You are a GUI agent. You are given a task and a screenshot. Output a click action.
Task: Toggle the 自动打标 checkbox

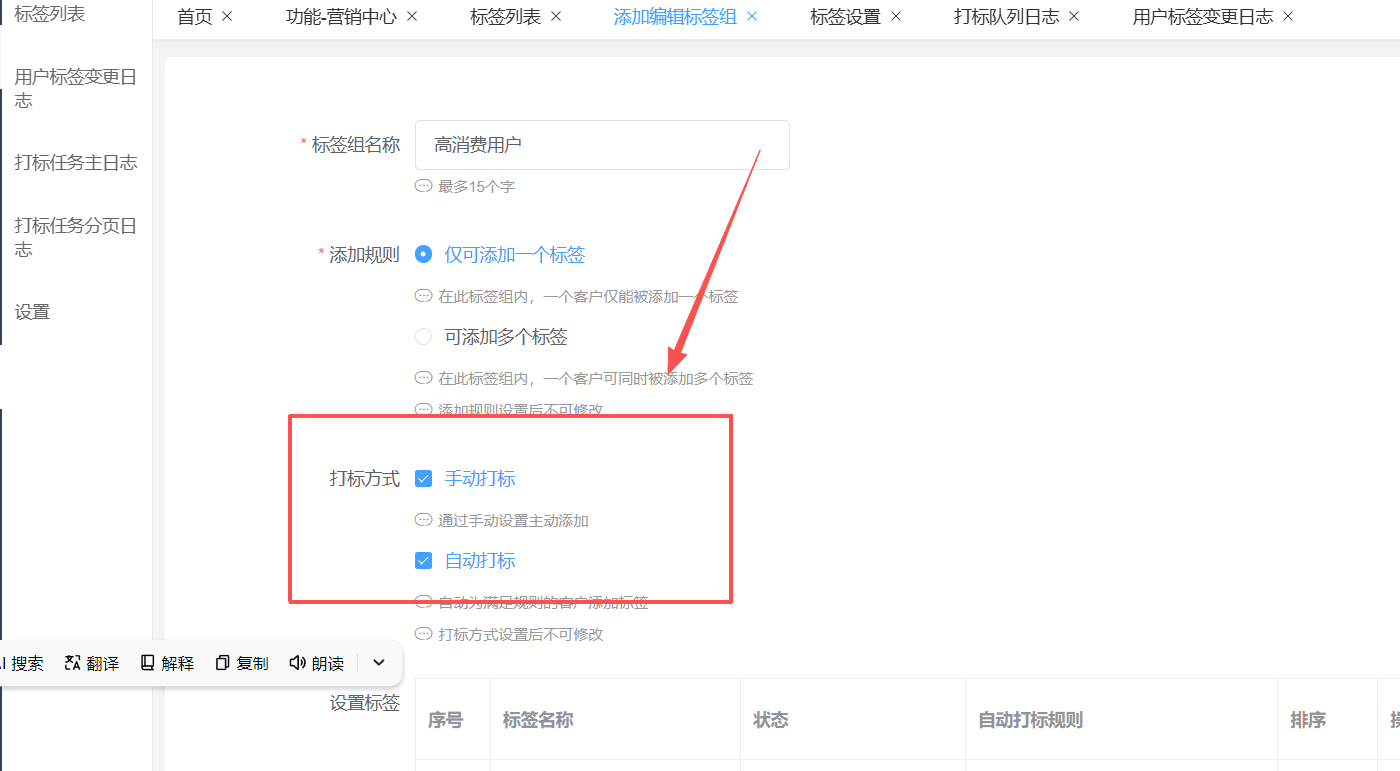pos(423,561)
